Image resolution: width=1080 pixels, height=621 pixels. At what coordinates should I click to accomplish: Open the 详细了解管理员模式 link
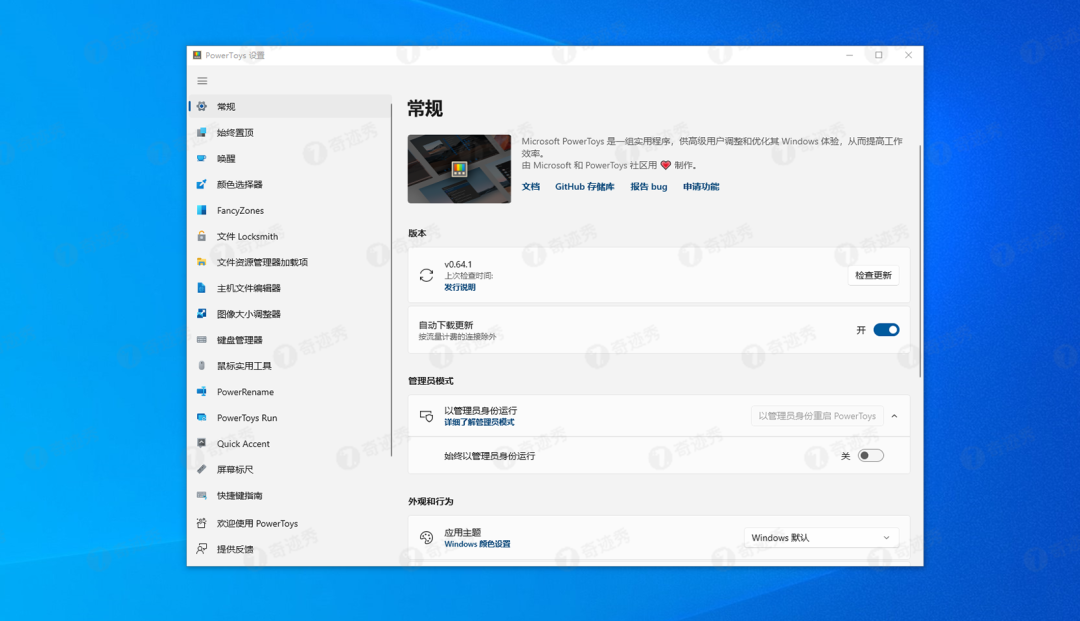point(479,423)
